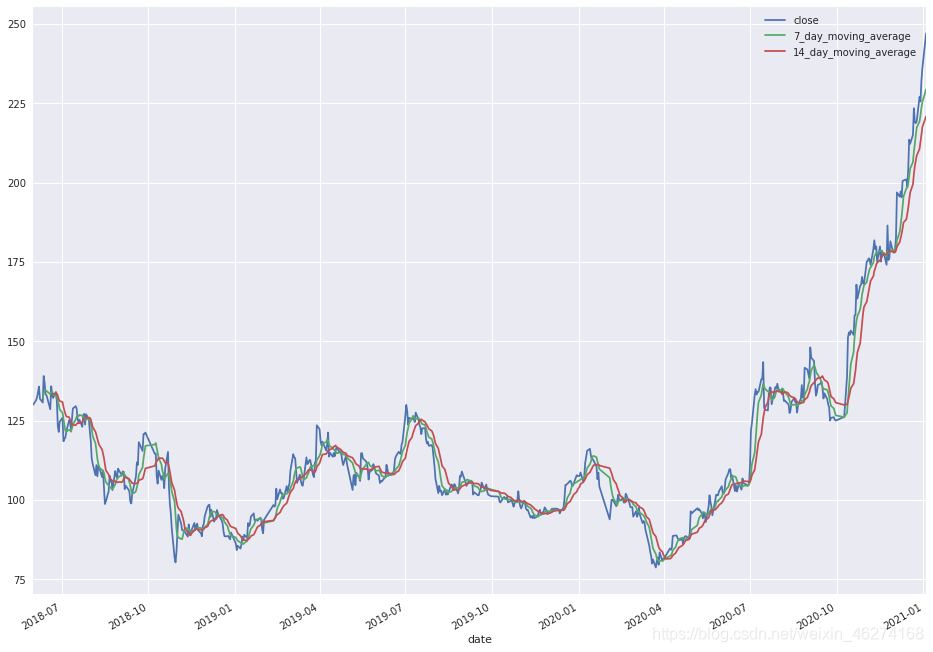This screenshot has width=933, height=652.
Task: Click the '7_day_moving_average' legend label
Action: [x=852, y=36]
